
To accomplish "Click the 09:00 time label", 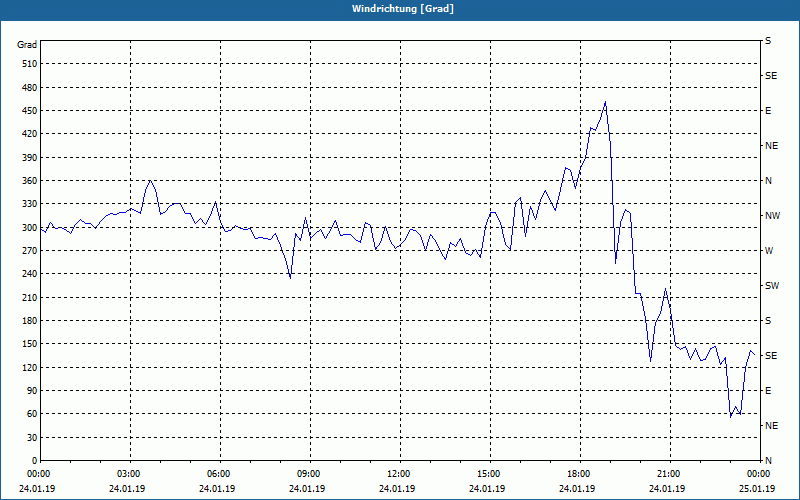I will 310,474.
